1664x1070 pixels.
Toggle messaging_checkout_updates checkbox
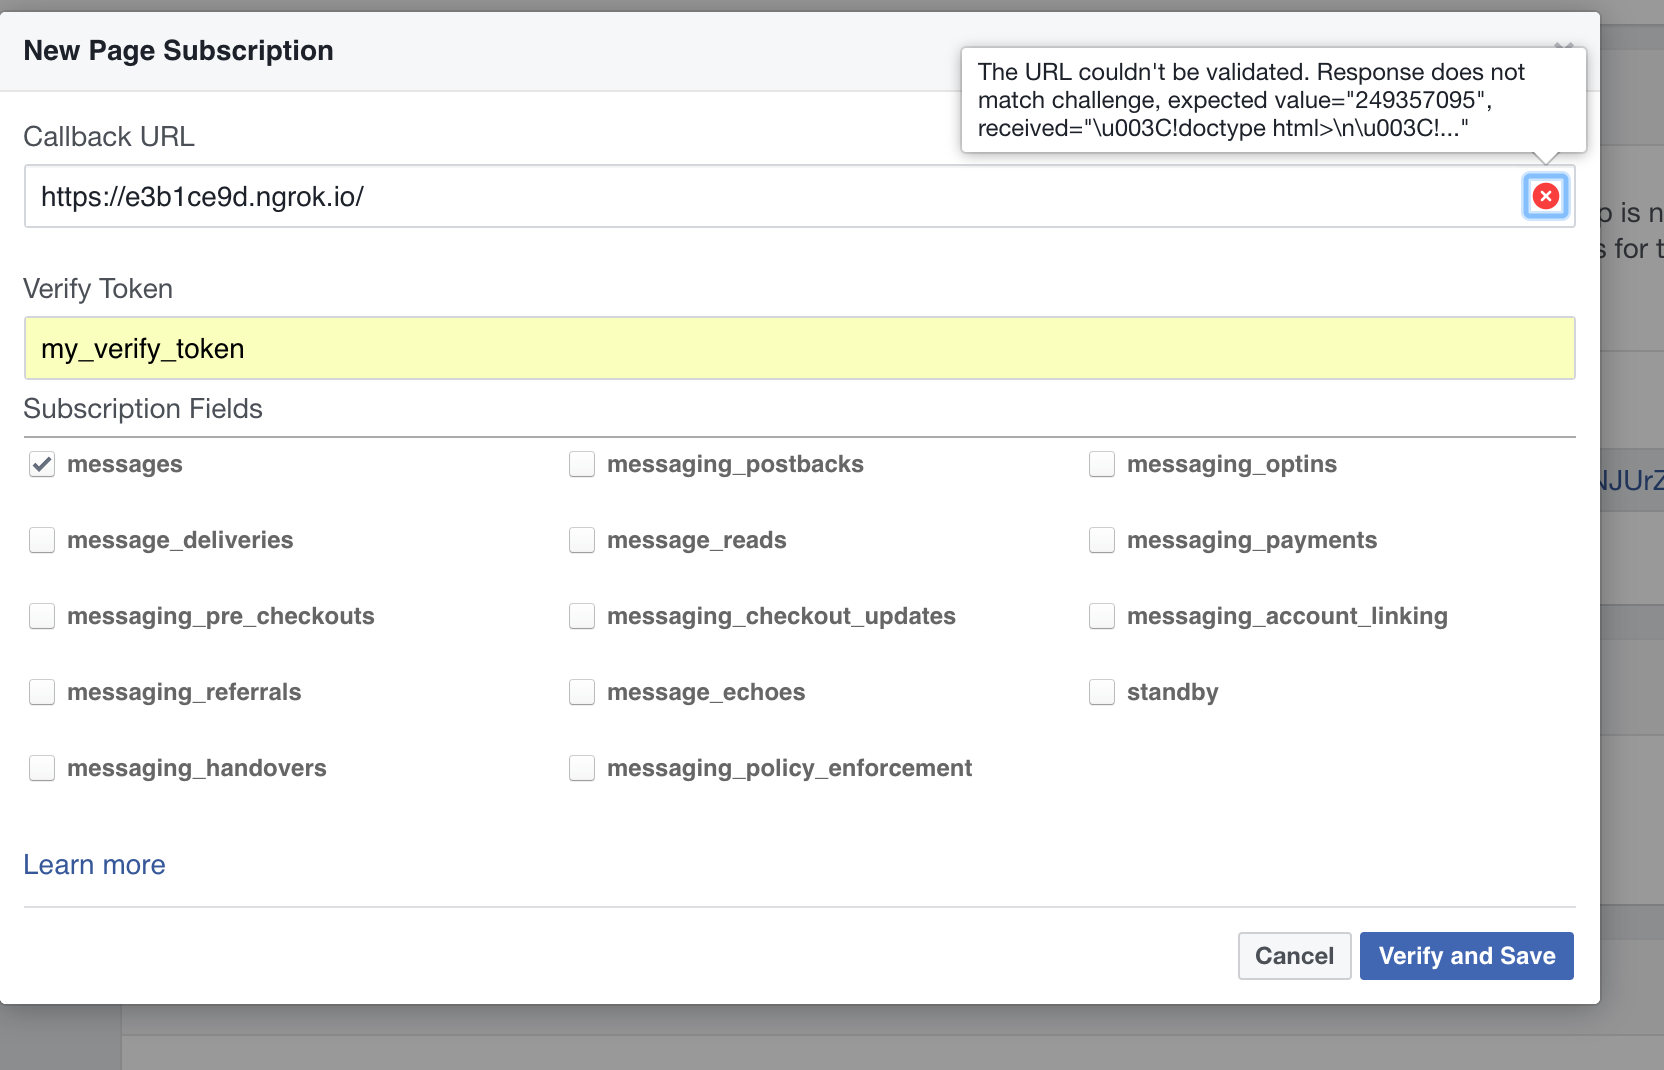click(x=582, y=616)
